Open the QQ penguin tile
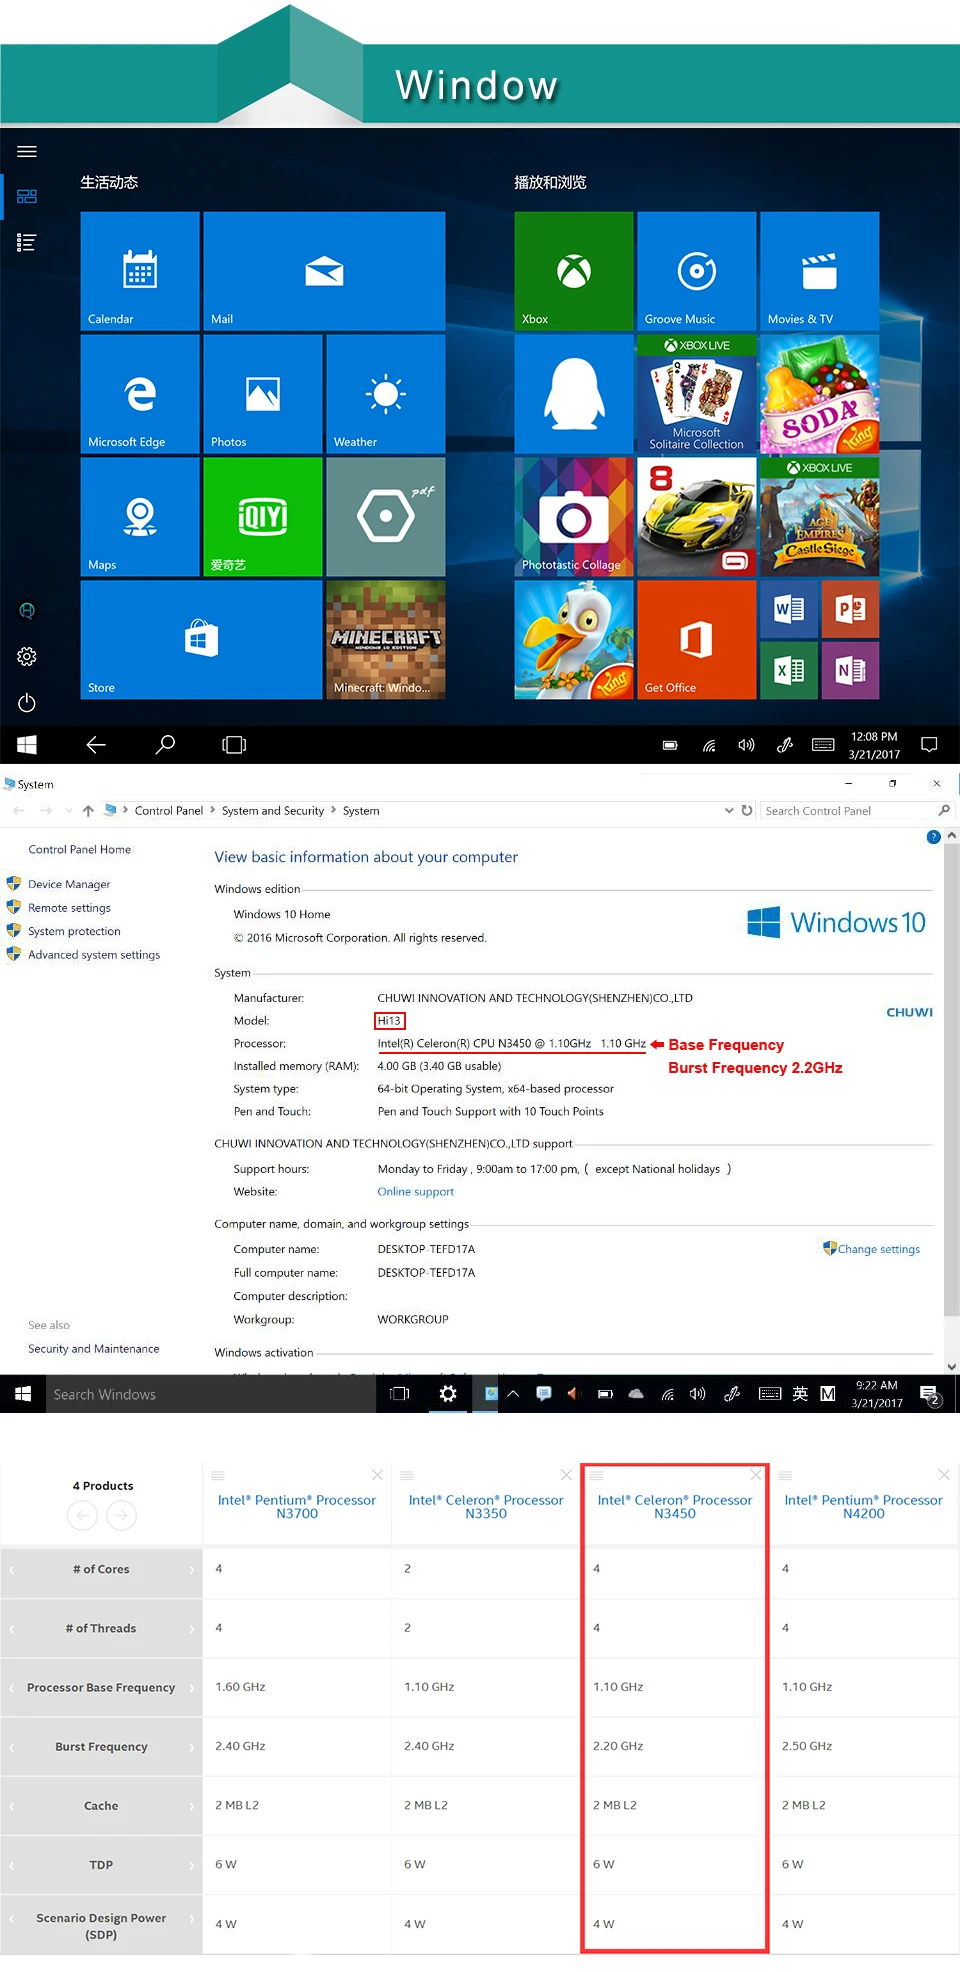Screen dimensions: 960x1972 pyautogui.click(x=574, y=394)
